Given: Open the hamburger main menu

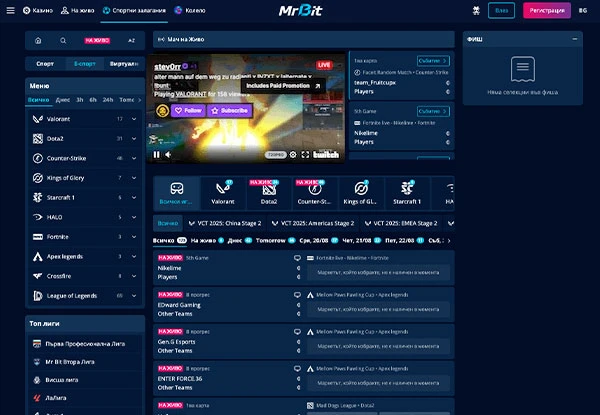Looking at the screenshot, I should 10,10.
